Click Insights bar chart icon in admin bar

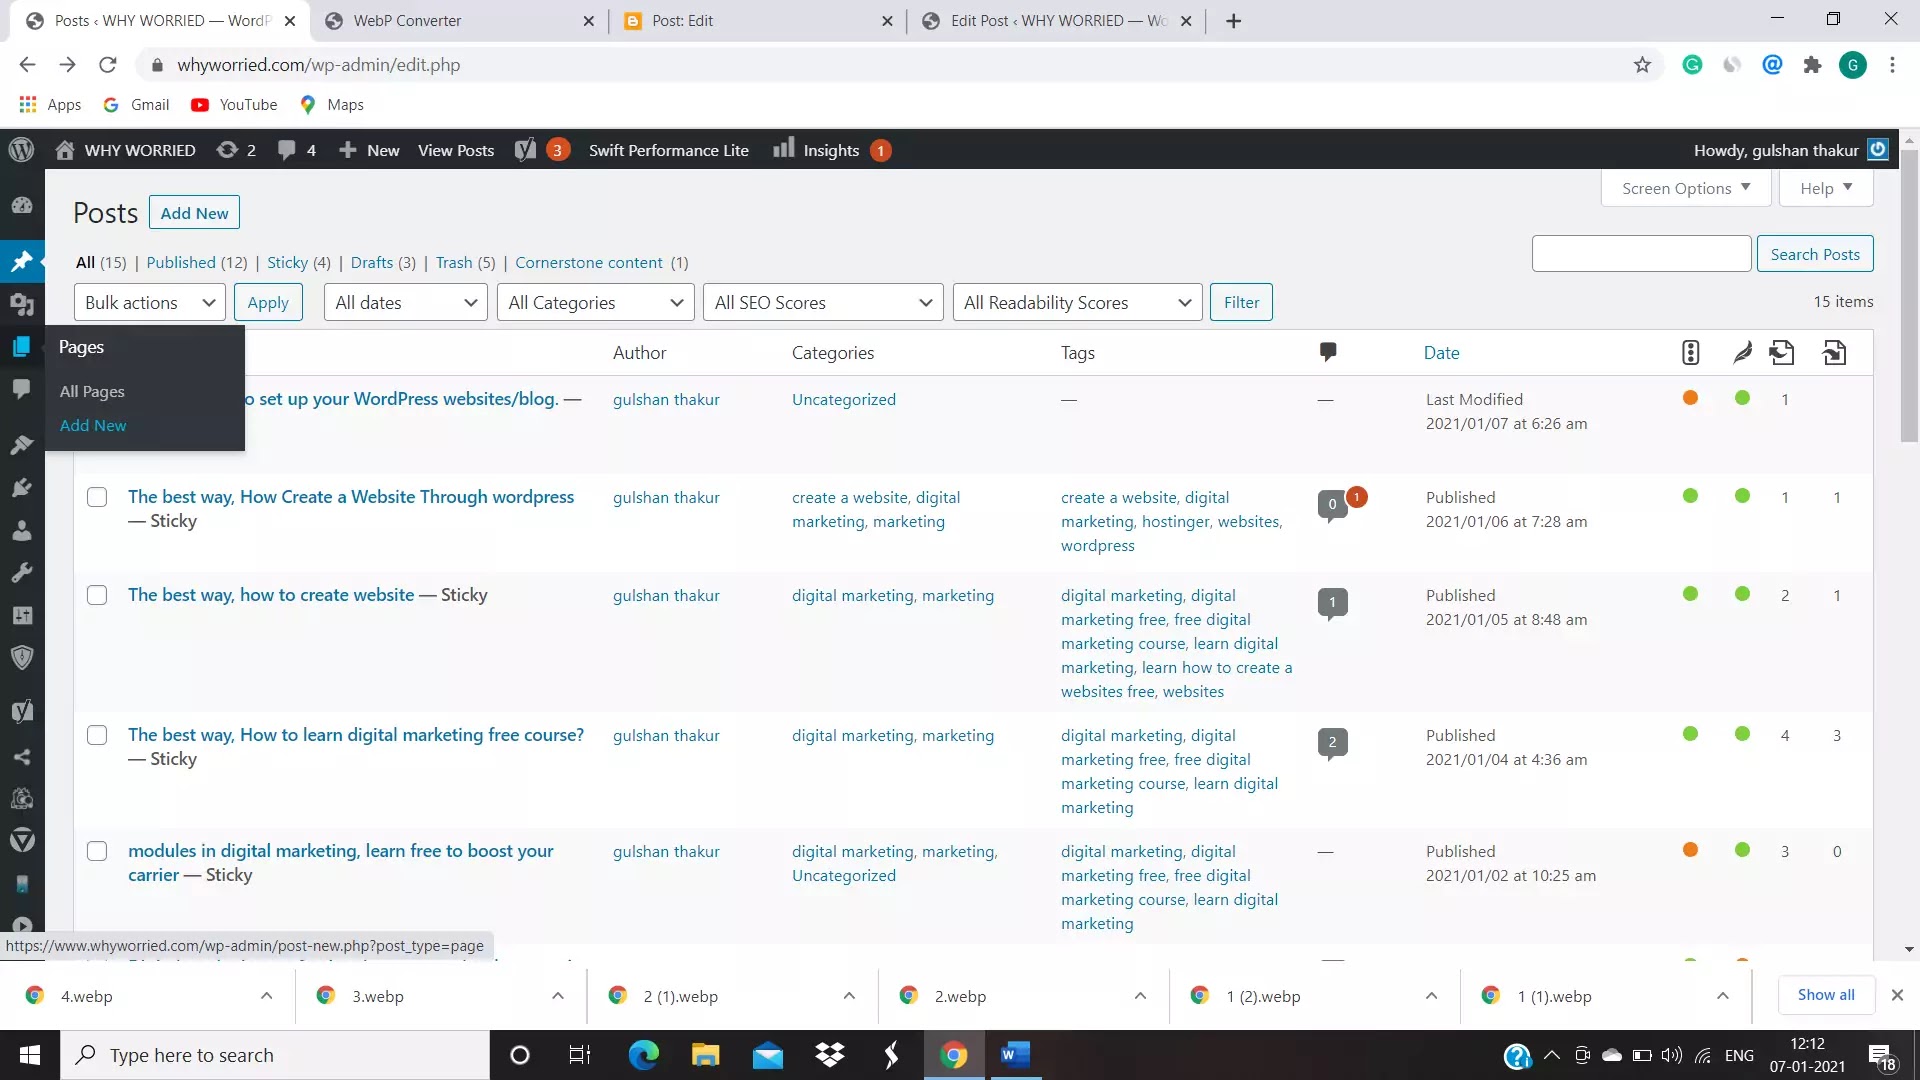click(x=783, y=149)
